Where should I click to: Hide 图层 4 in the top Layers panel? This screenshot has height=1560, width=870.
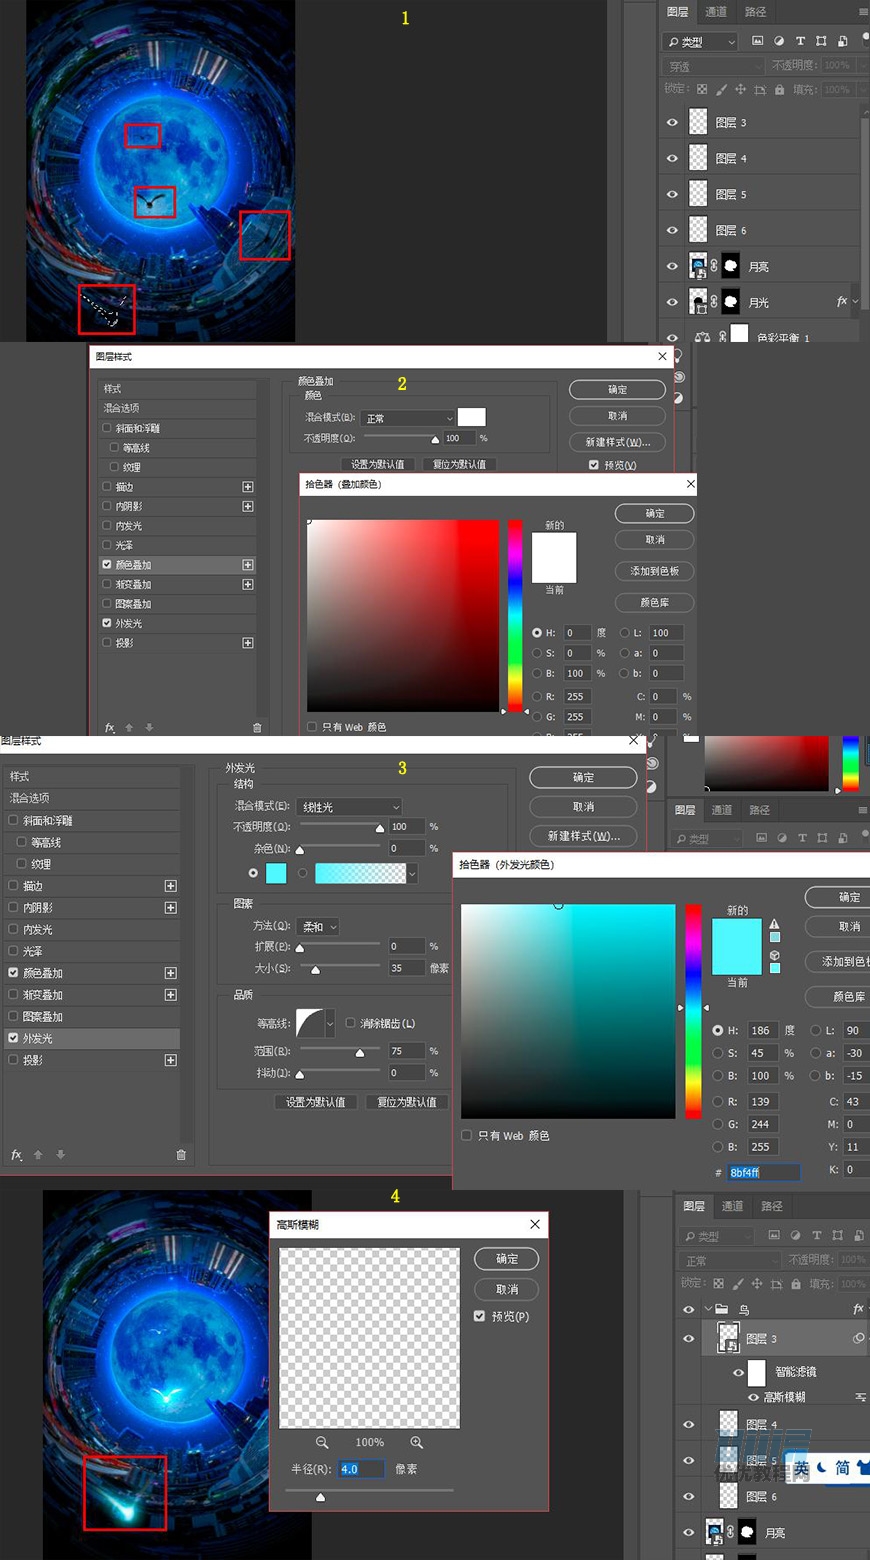[672, 158]
